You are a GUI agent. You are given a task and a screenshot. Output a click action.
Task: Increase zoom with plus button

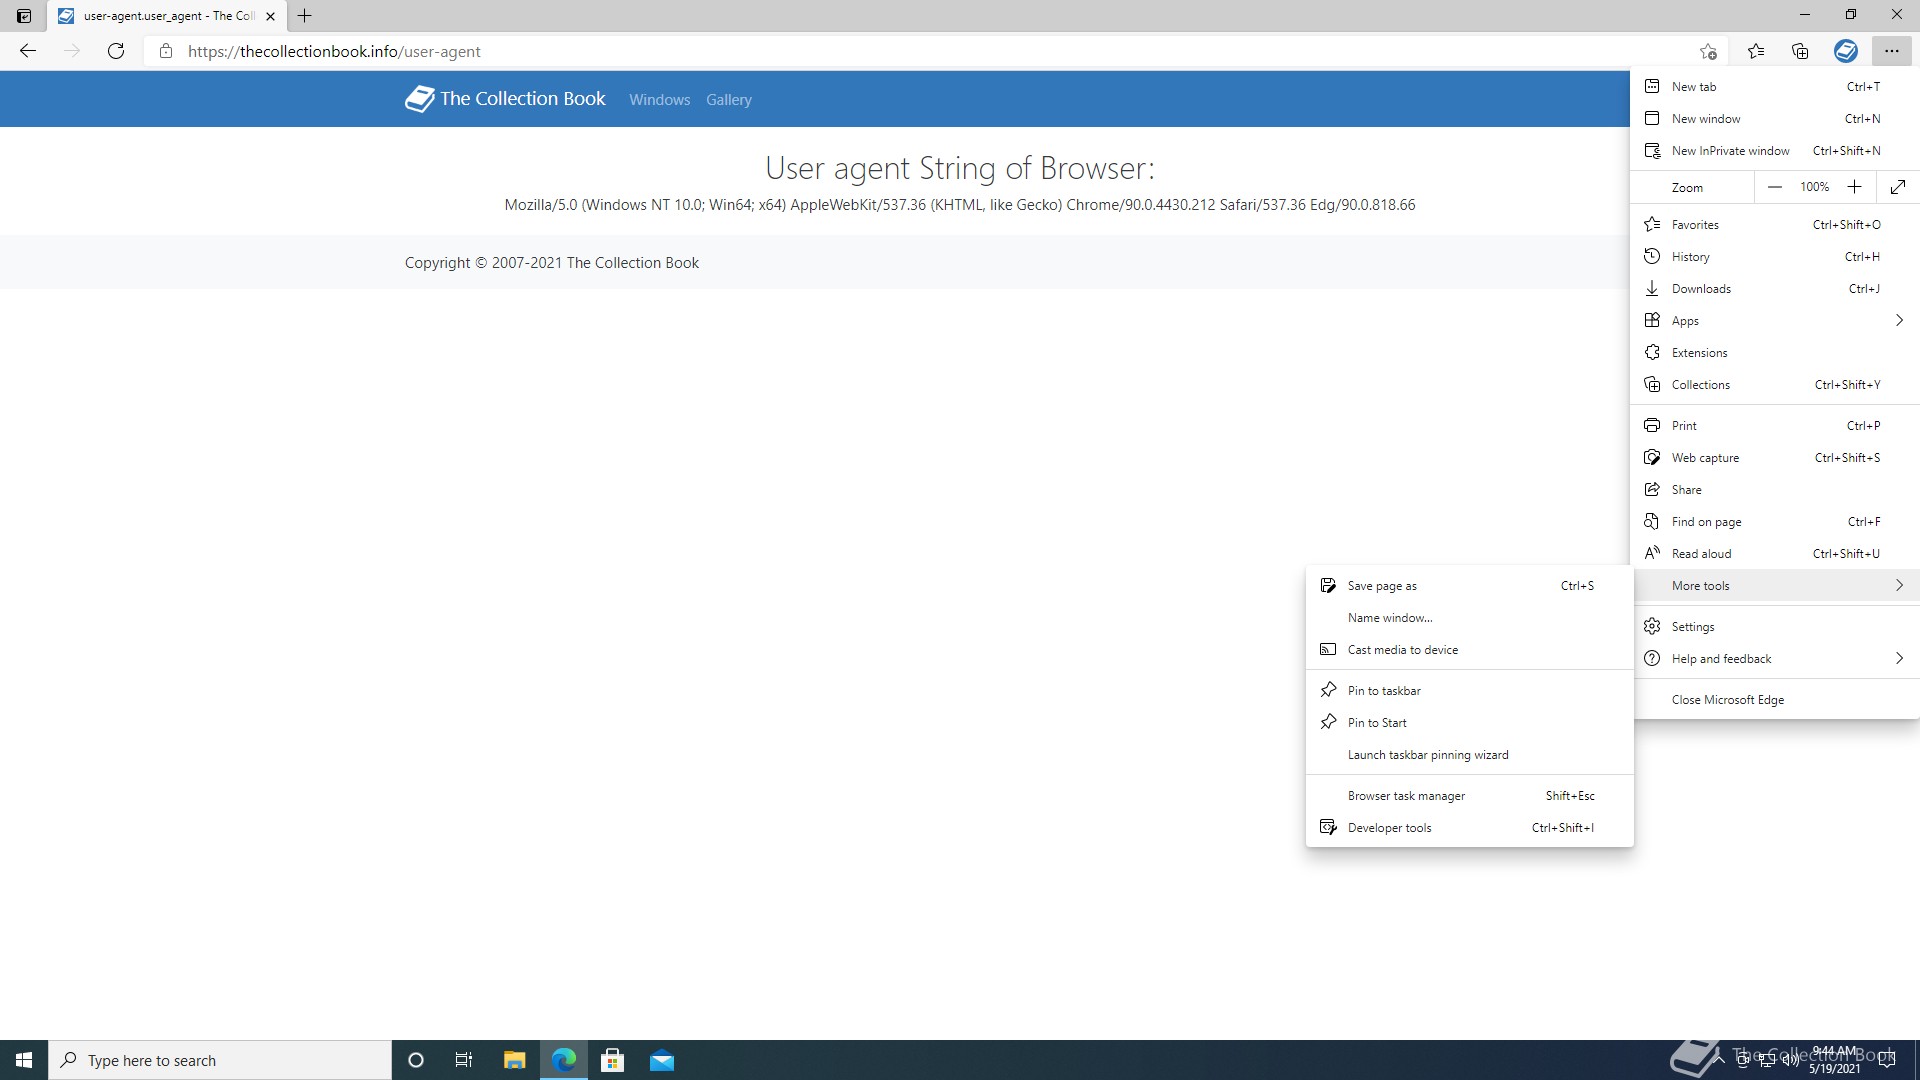[1854, 187]
